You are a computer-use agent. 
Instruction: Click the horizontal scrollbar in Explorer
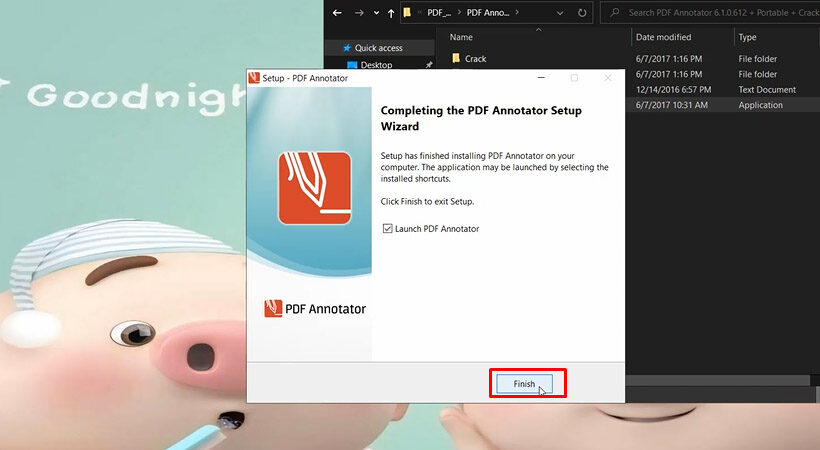718,380
